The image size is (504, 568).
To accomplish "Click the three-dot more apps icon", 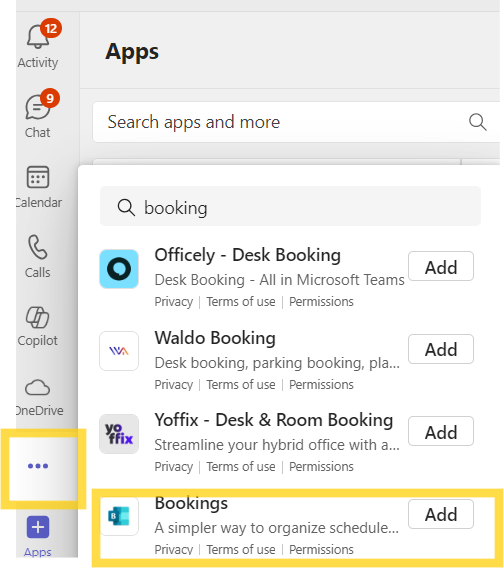I will pyautogui.click(x=38, y=466).
